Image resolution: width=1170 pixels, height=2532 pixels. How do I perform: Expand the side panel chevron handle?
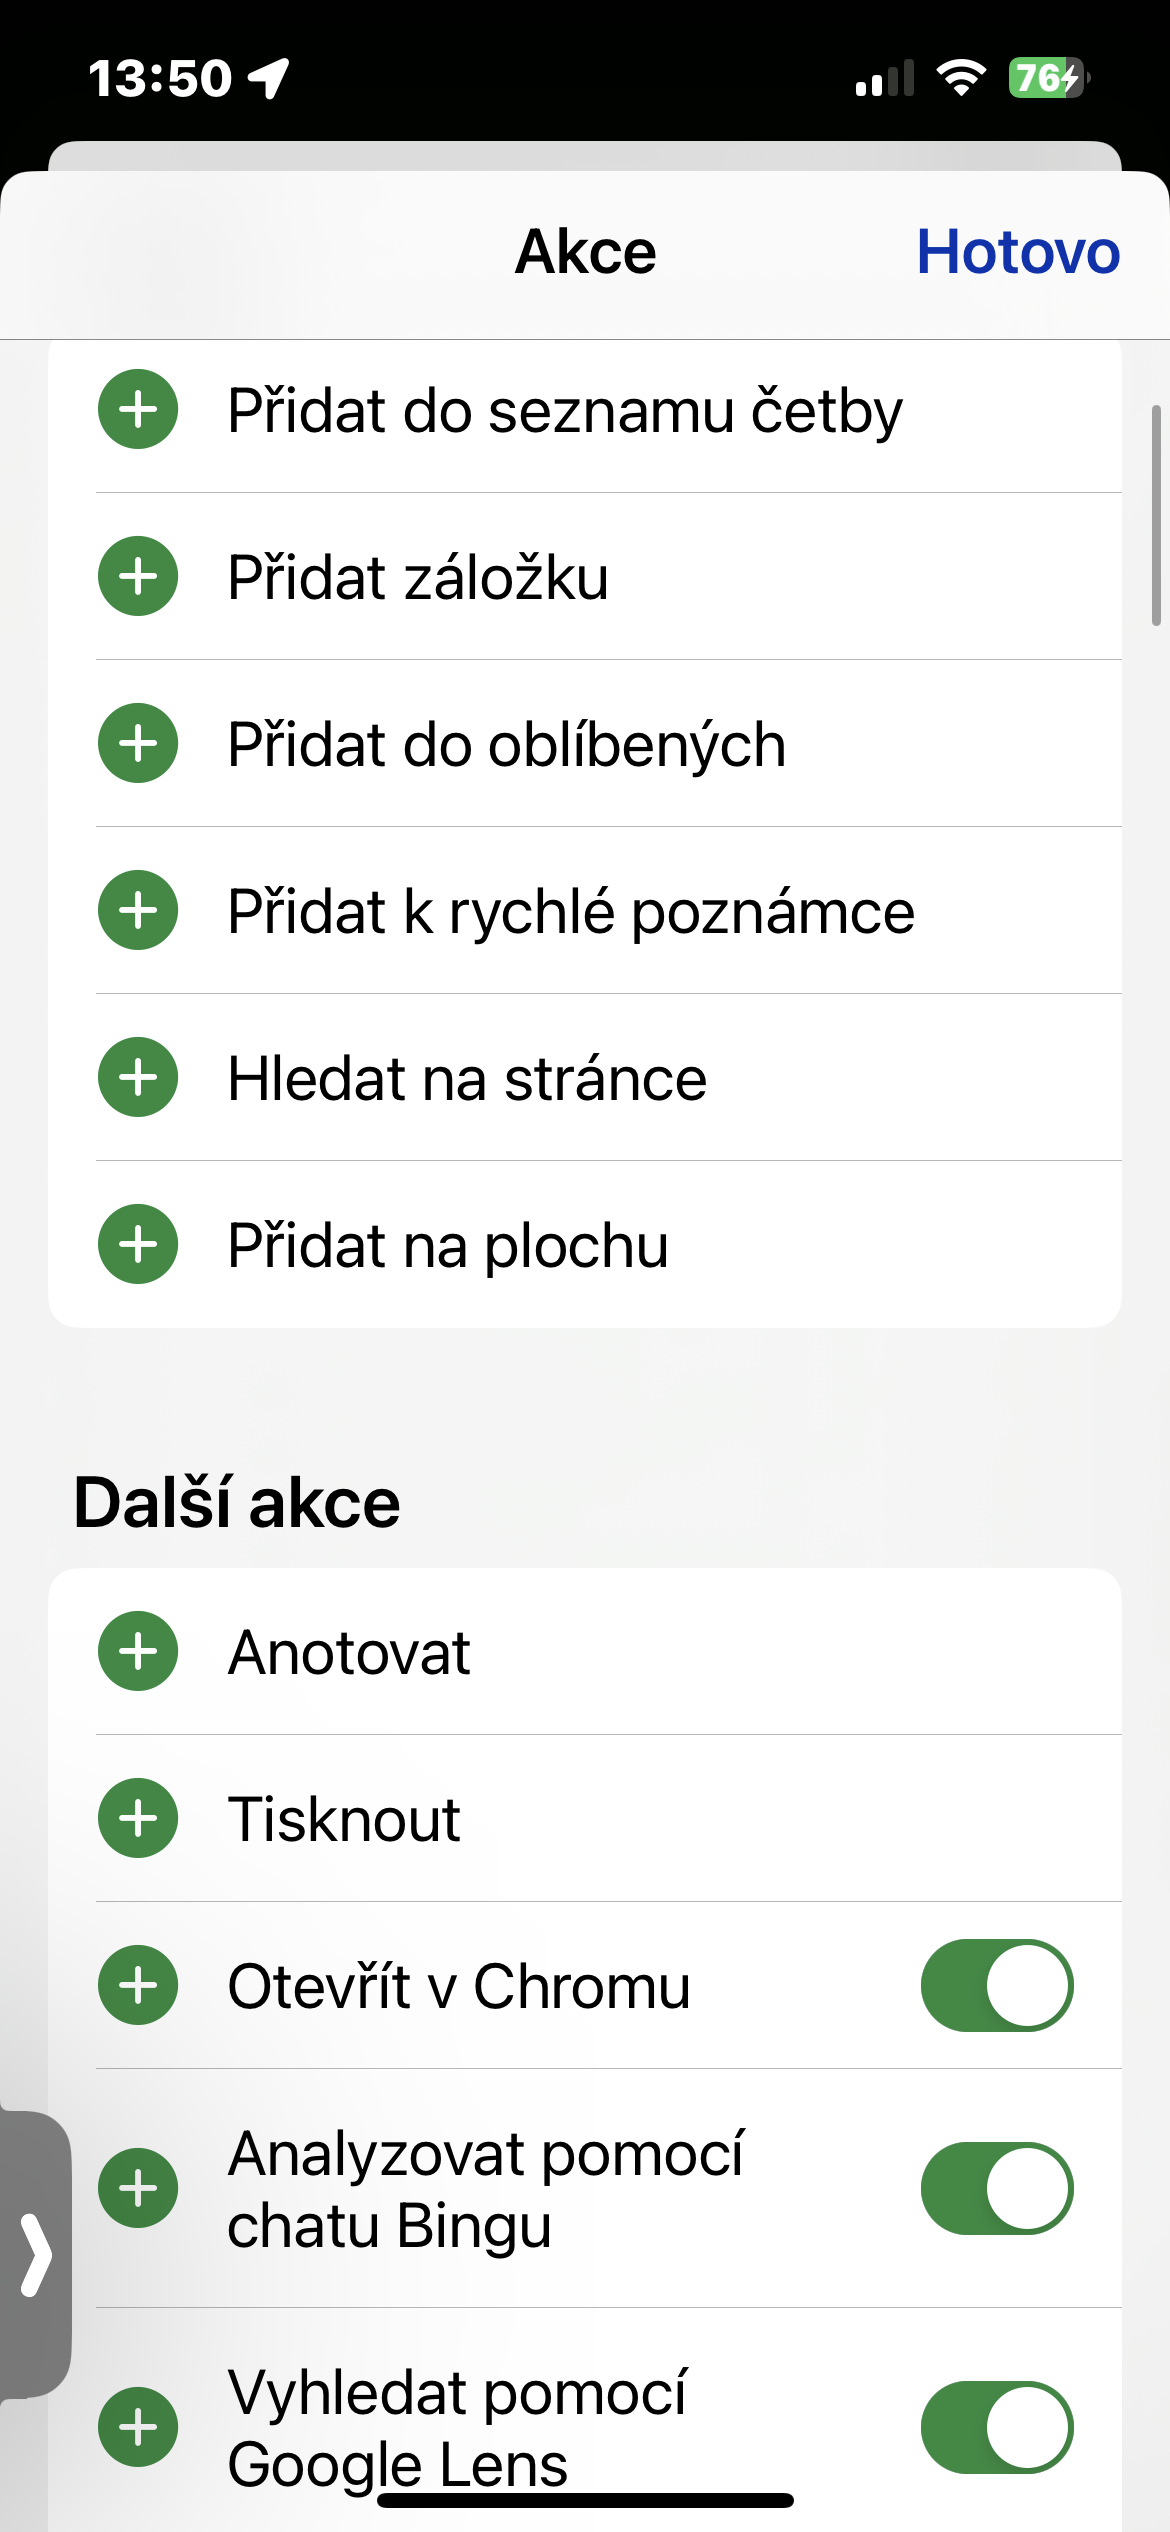point(36,2255)
